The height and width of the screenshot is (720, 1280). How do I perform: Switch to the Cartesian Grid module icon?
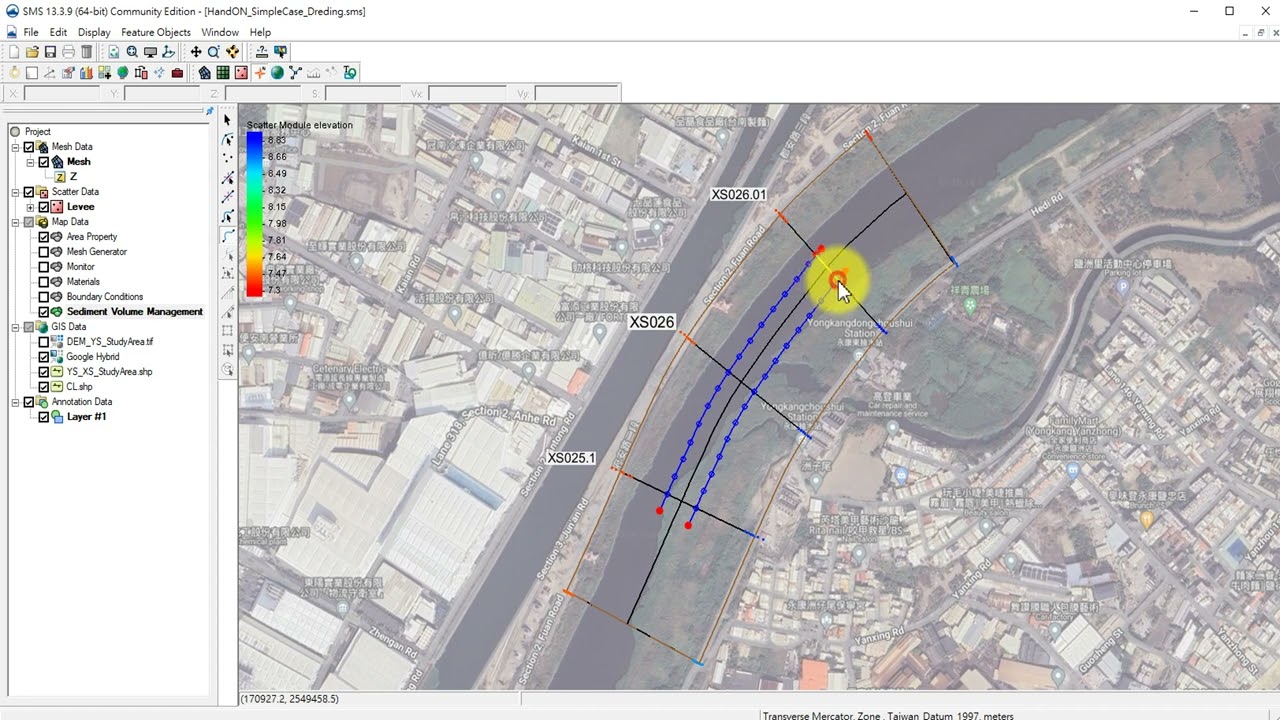pos(223,73)
